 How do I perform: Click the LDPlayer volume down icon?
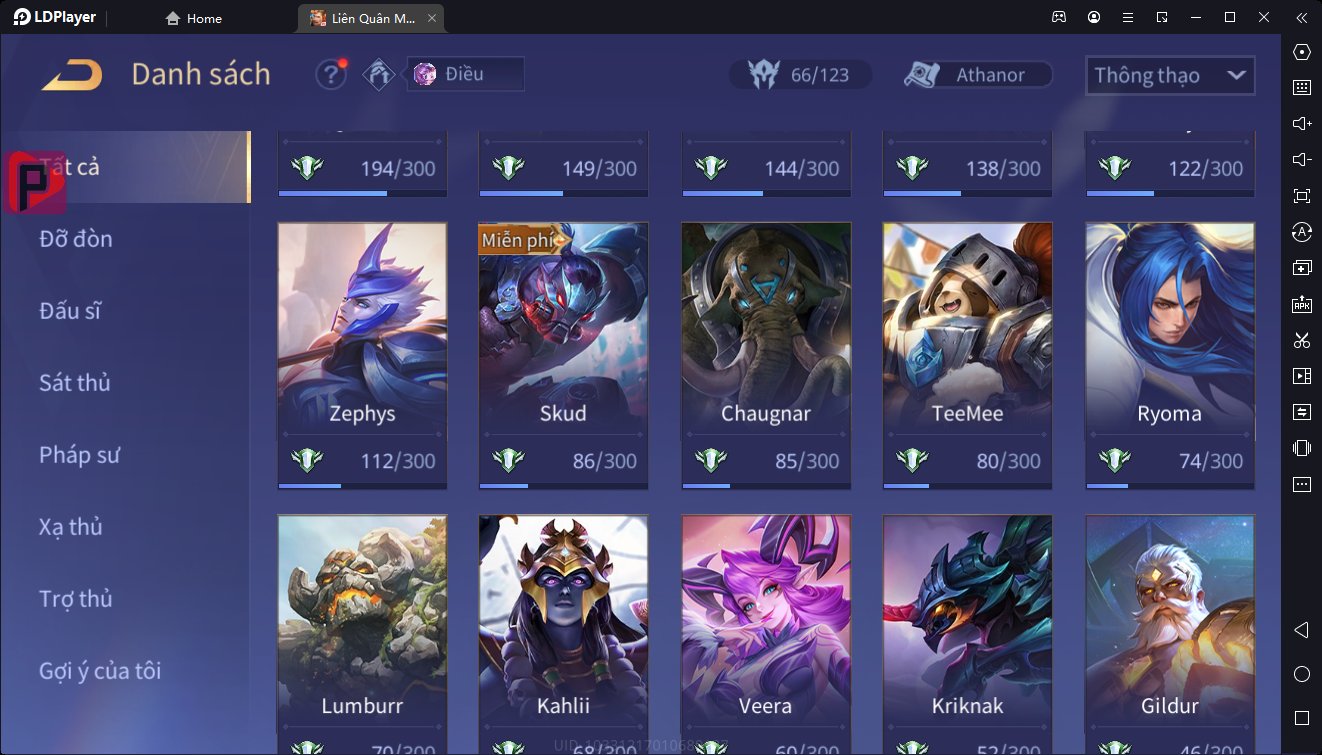[x=1302, y=160]
